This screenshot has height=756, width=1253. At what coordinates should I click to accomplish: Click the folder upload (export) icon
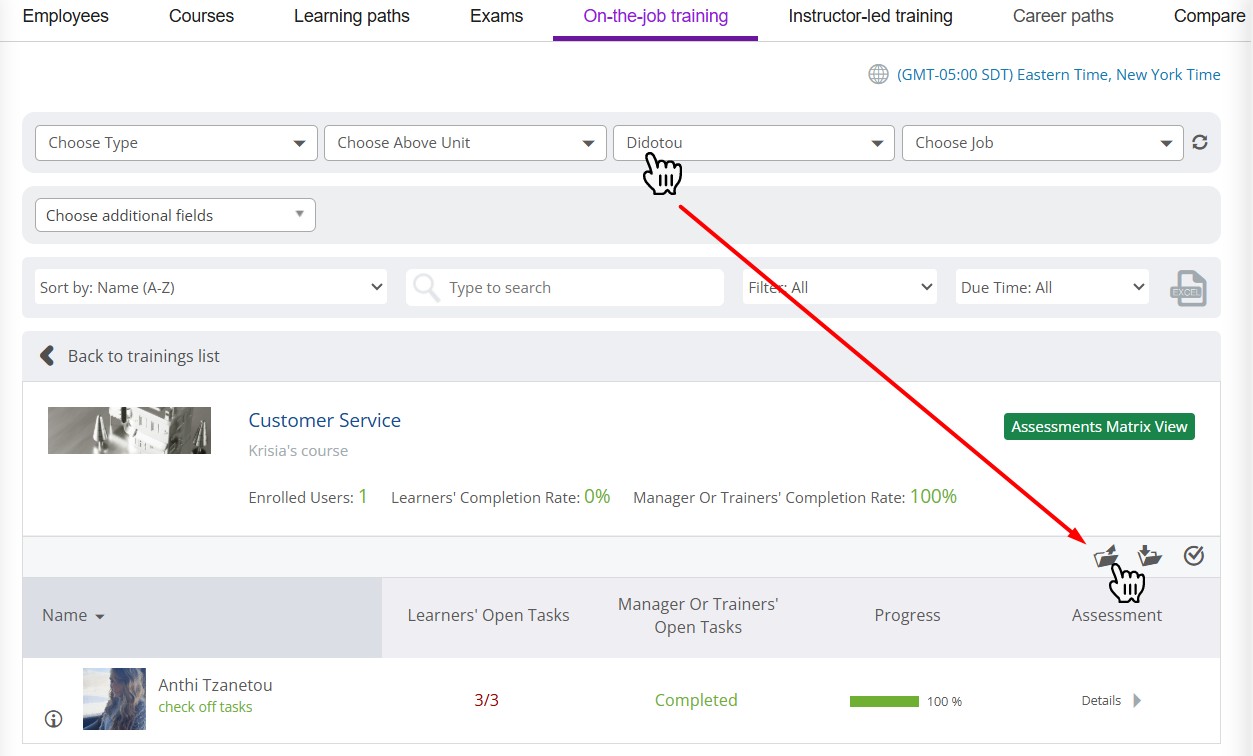tap(1105, 556)
